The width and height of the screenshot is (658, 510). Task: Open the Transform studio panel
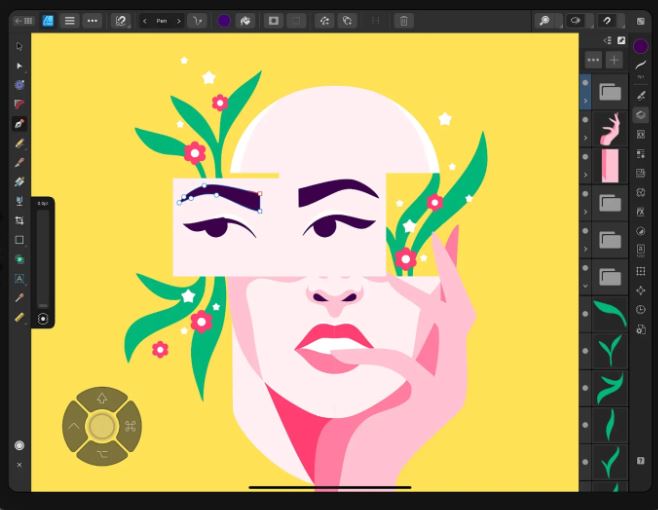click(x=640, y=271)
